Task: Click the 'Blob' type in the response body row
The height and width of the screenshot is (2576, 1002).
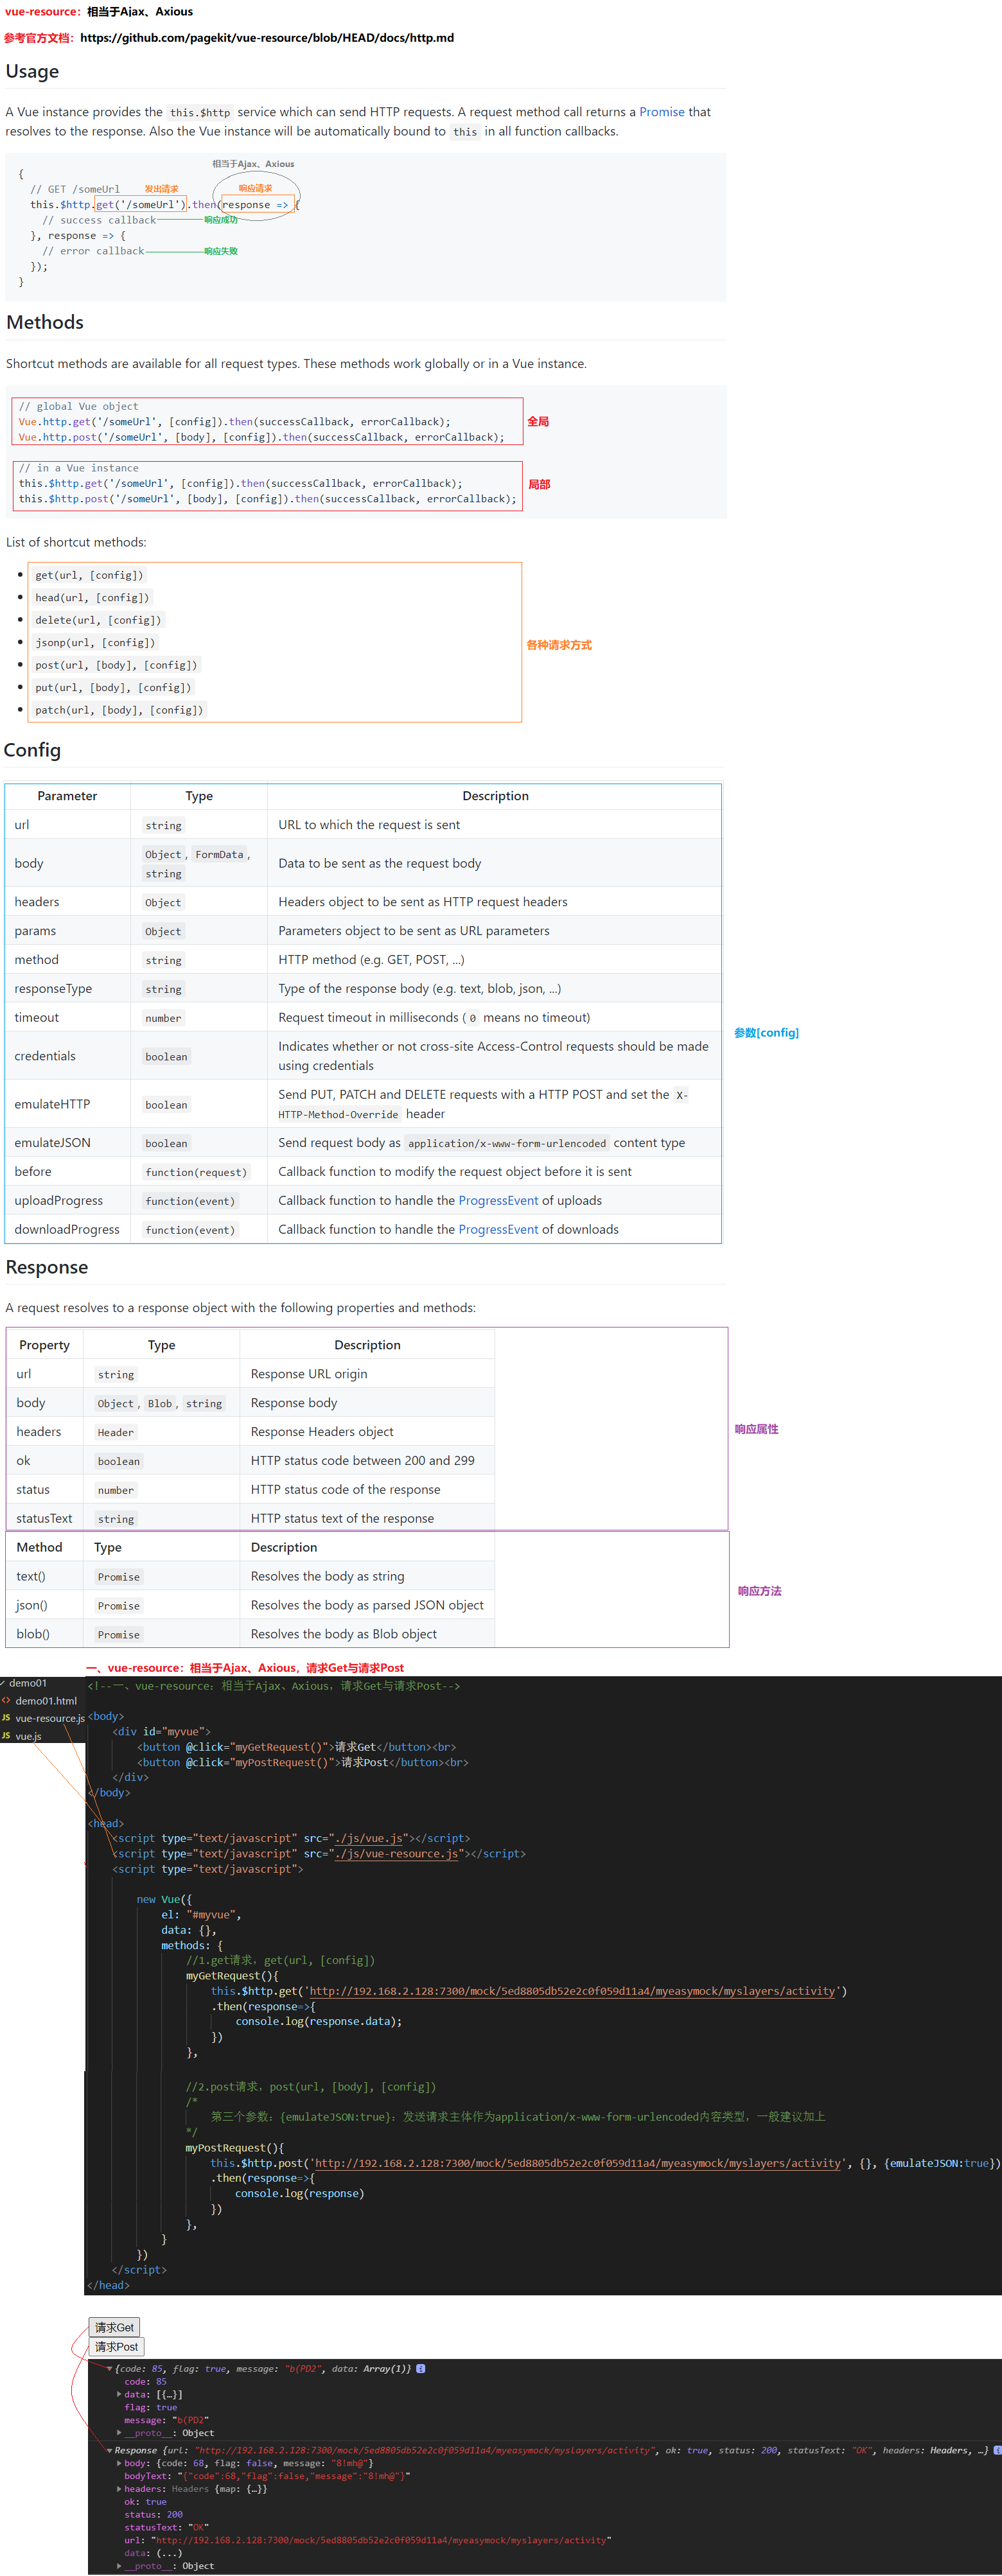Action: coord(160,1404)
